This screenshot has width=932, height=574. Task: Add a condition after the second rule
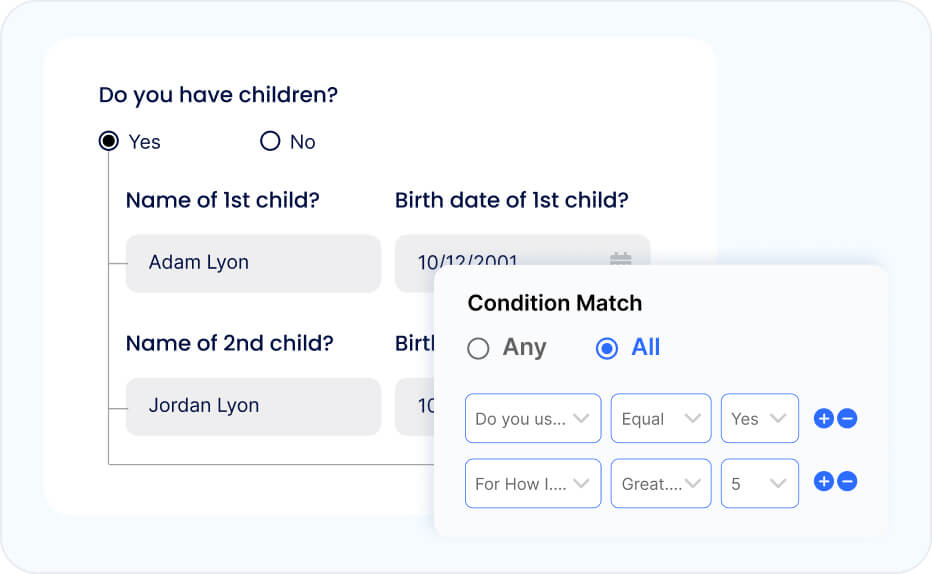824,482
